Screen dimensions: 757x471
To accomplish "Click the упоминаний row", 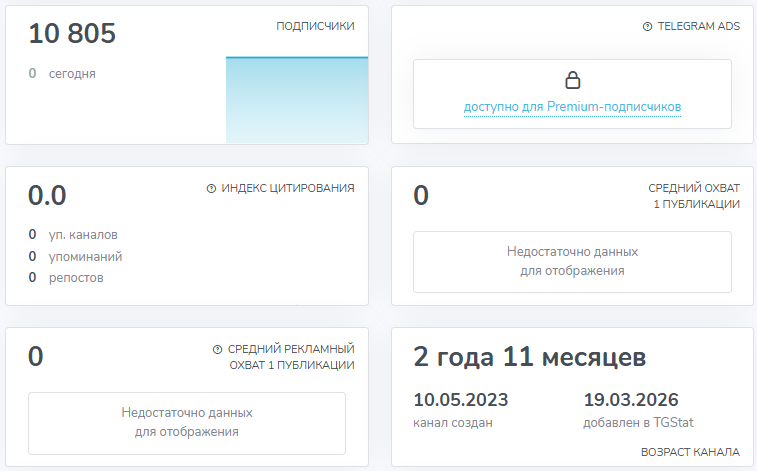I will 75,256.
